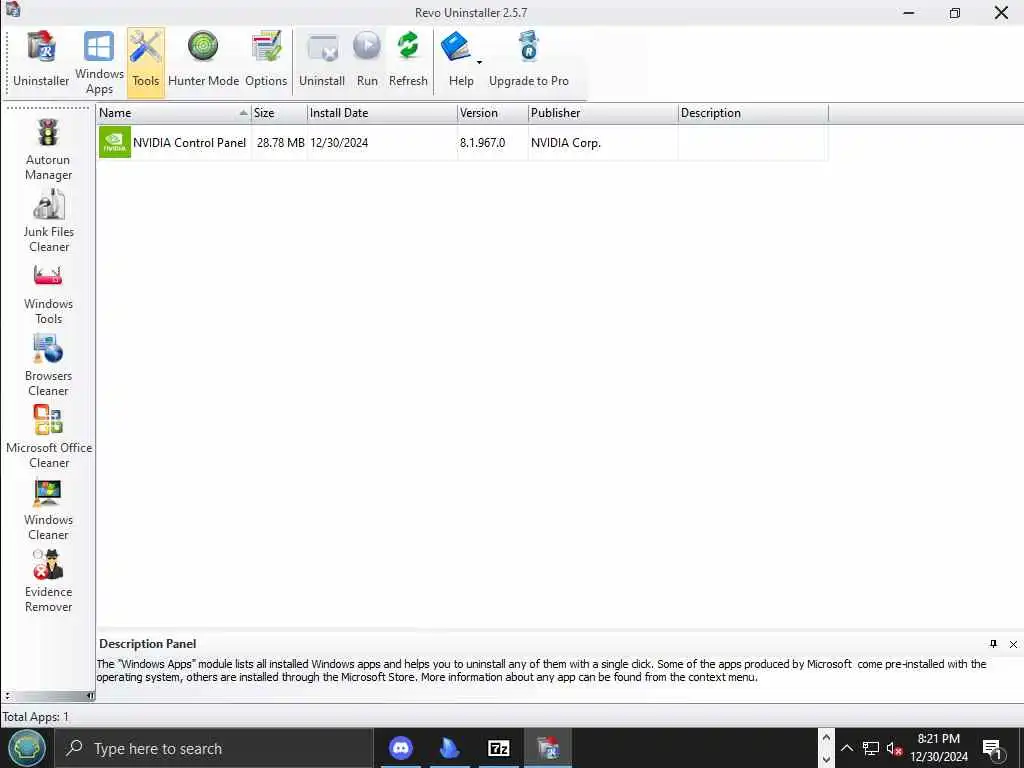Click the sidebar horizontal scrollbar

pyautogui.click(x=49, y=696)
